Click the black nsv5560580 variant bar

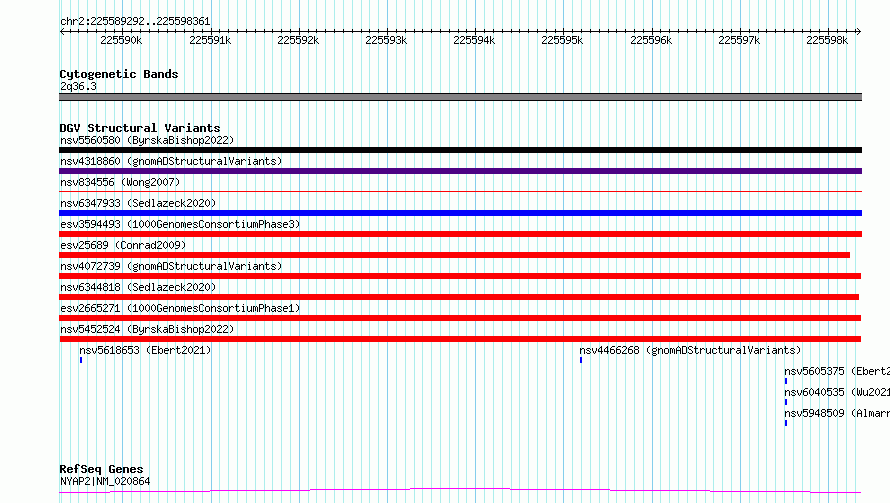click(x=460, y=150)
